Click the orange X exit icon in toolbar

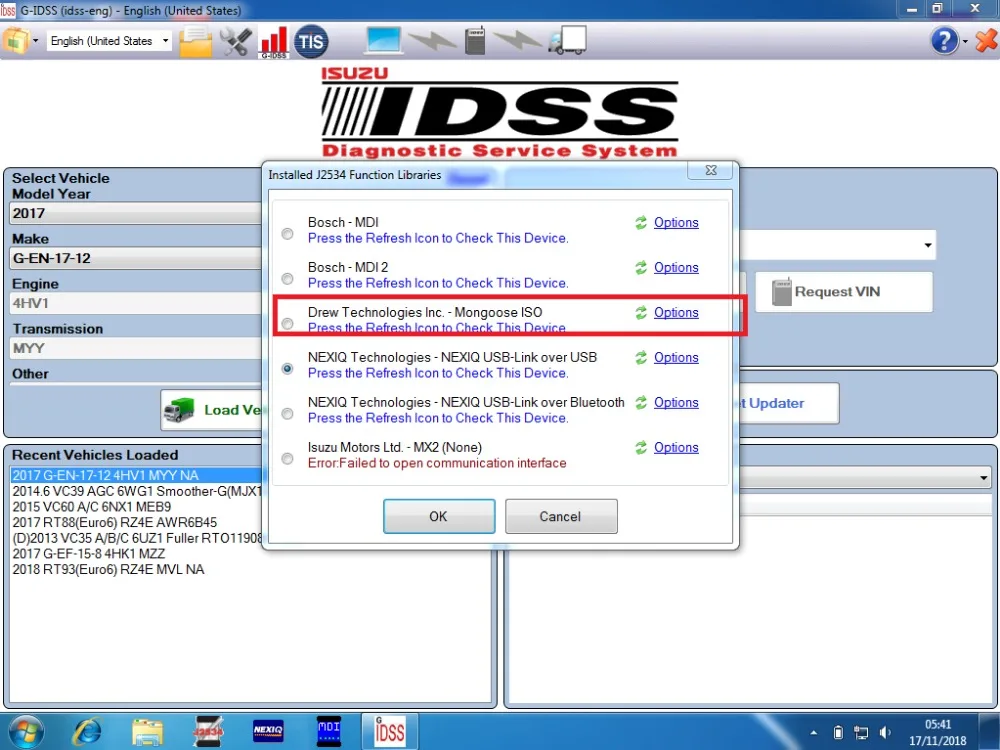pyautogui.click(x=986, y=41)
